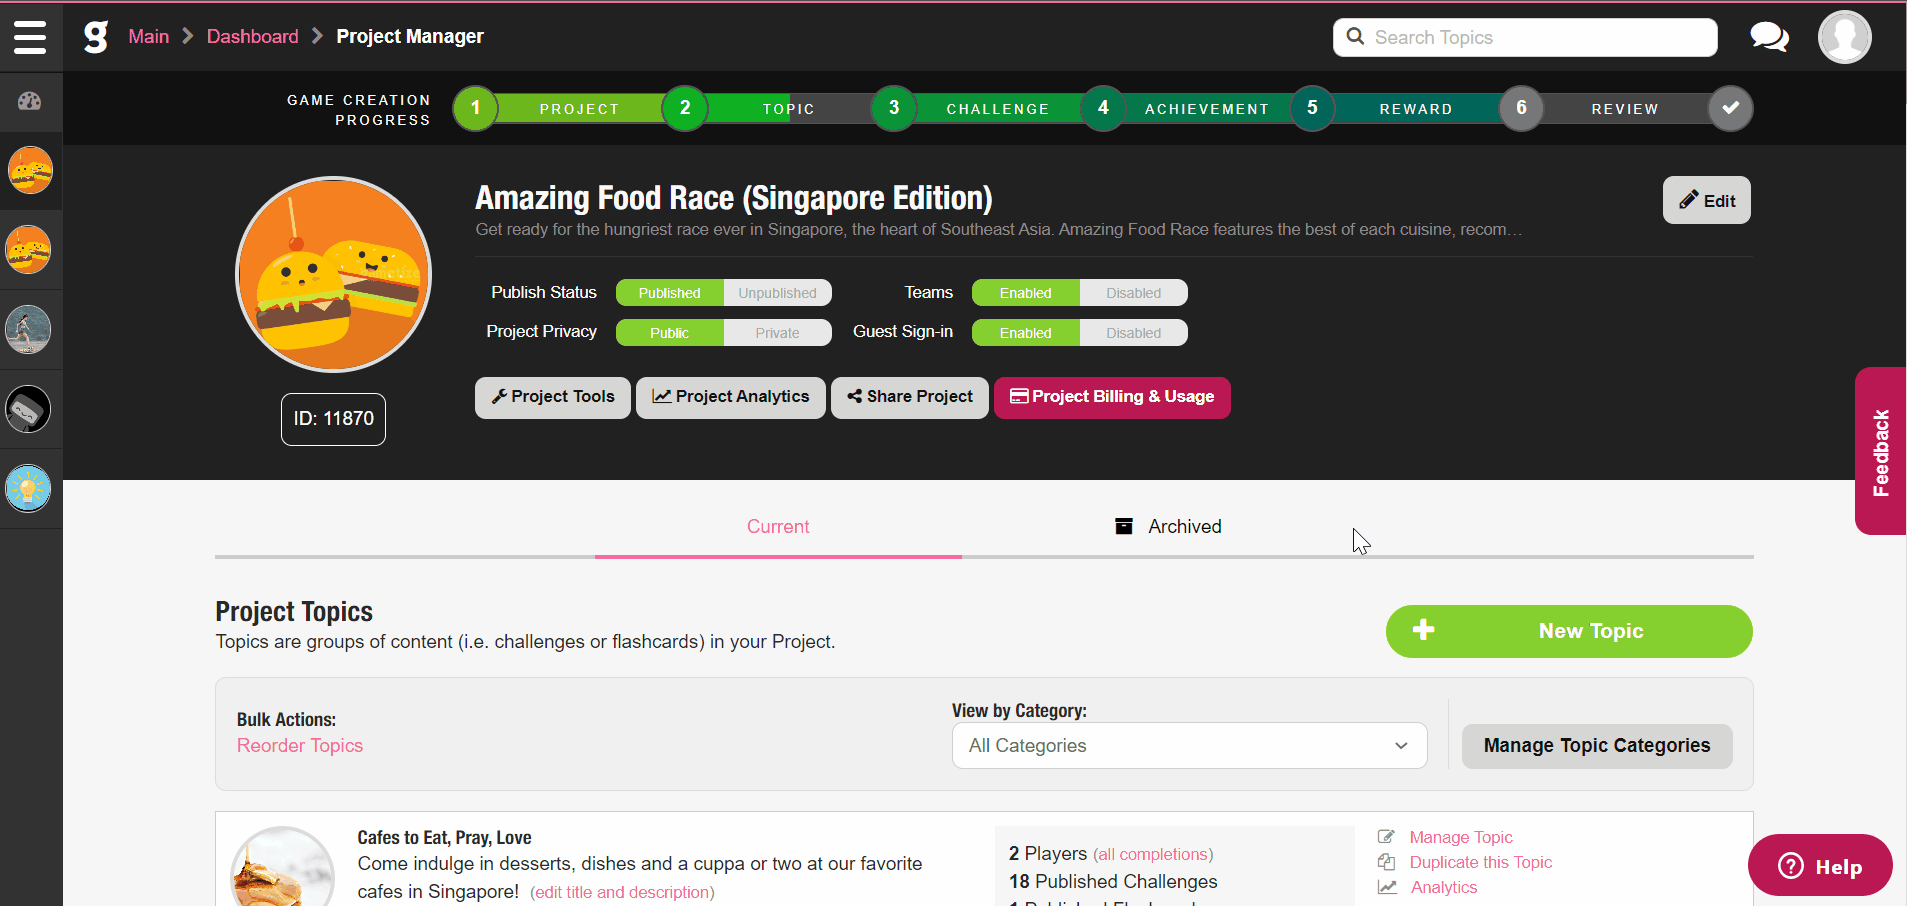Click the Archived box icon
Image resolution: width=1907 pixels, height=906 pixels.
pos(1124,526)
